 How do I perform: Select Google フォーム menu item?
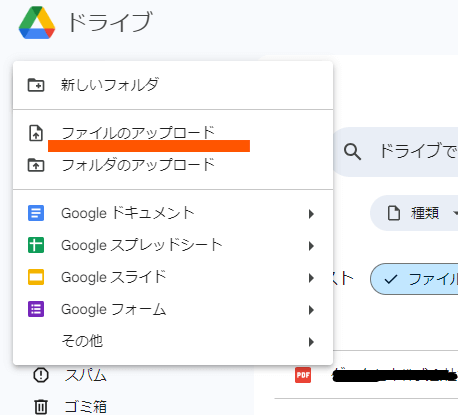(173, 309)
